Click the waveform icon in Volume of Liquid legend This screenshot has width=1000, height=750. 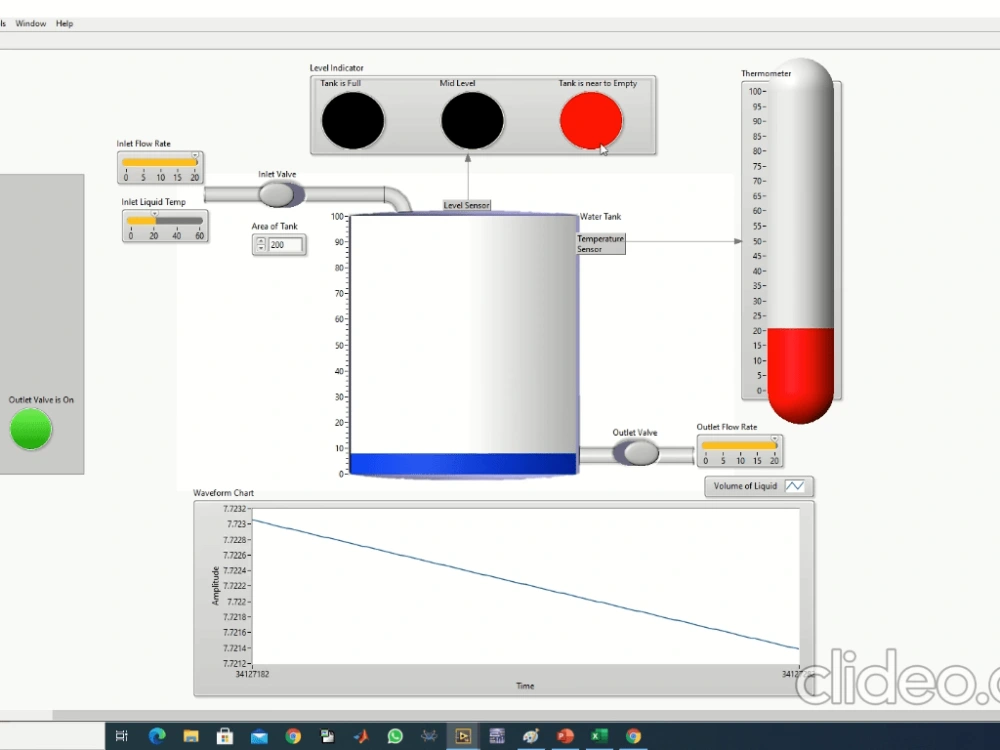[x=795, y=486]
